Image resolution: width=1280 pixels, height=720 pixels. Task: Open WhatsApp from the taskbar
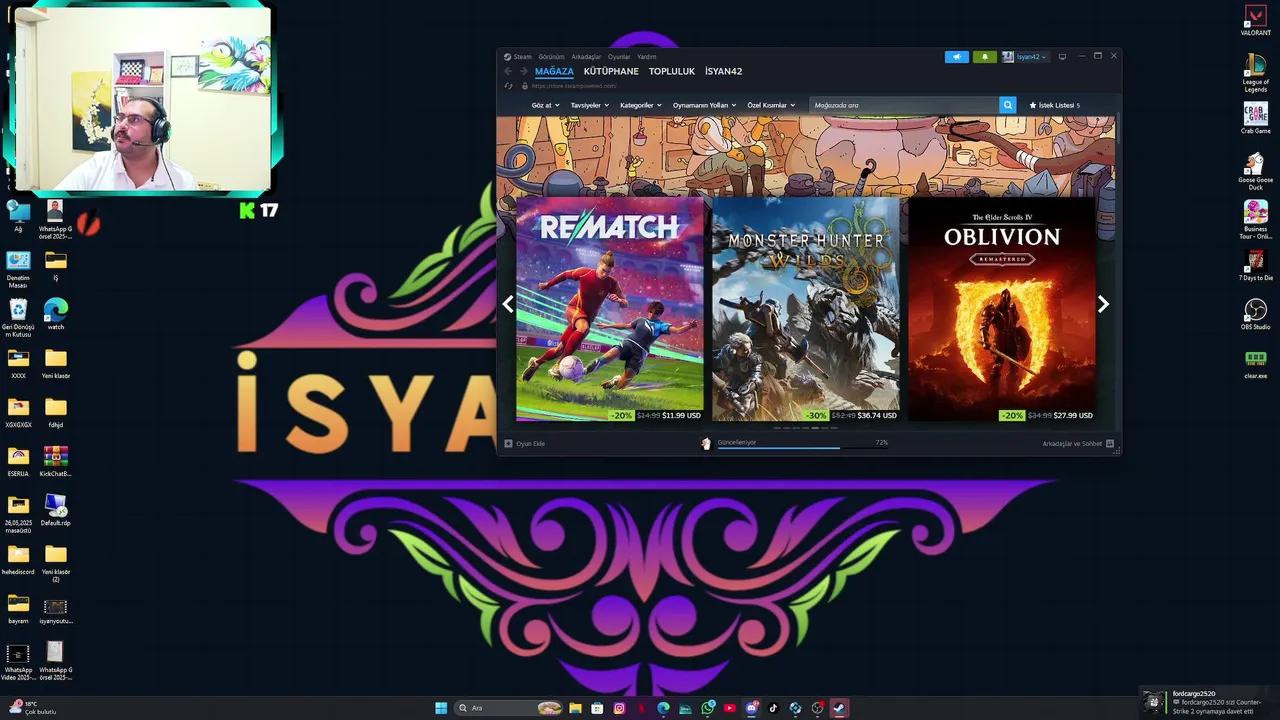pos(708,708)
